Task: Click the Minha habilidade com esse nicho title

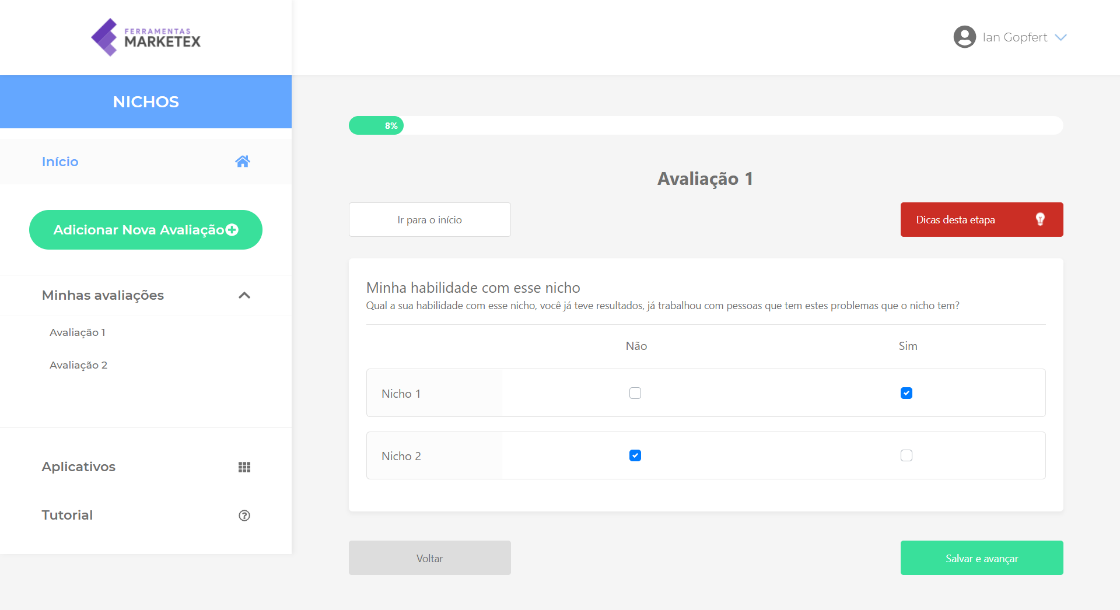Action: [473, 288]
